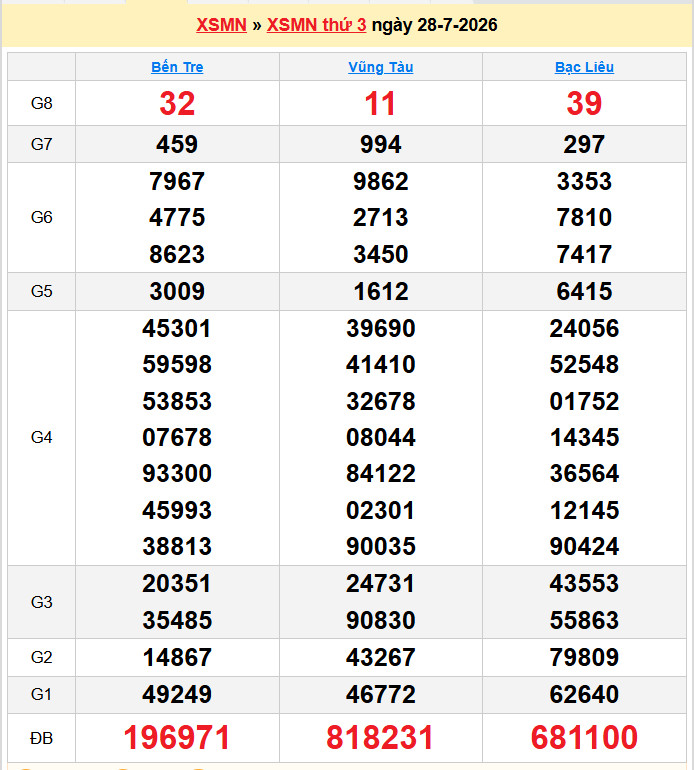The width and height of the screenshot is (694, 770).
Task: Select the G7 number 459
Action: pyautogui.click(x=177, y=144)
